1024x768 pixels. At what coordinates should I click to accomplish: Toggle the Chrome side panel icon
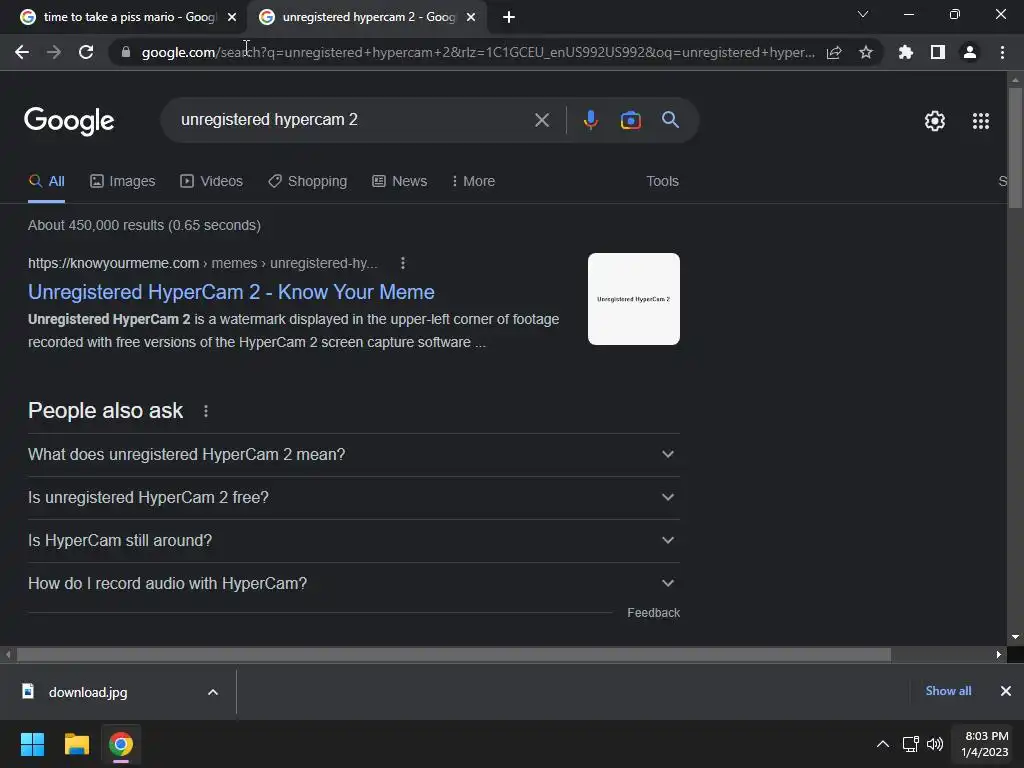[938, 52]
